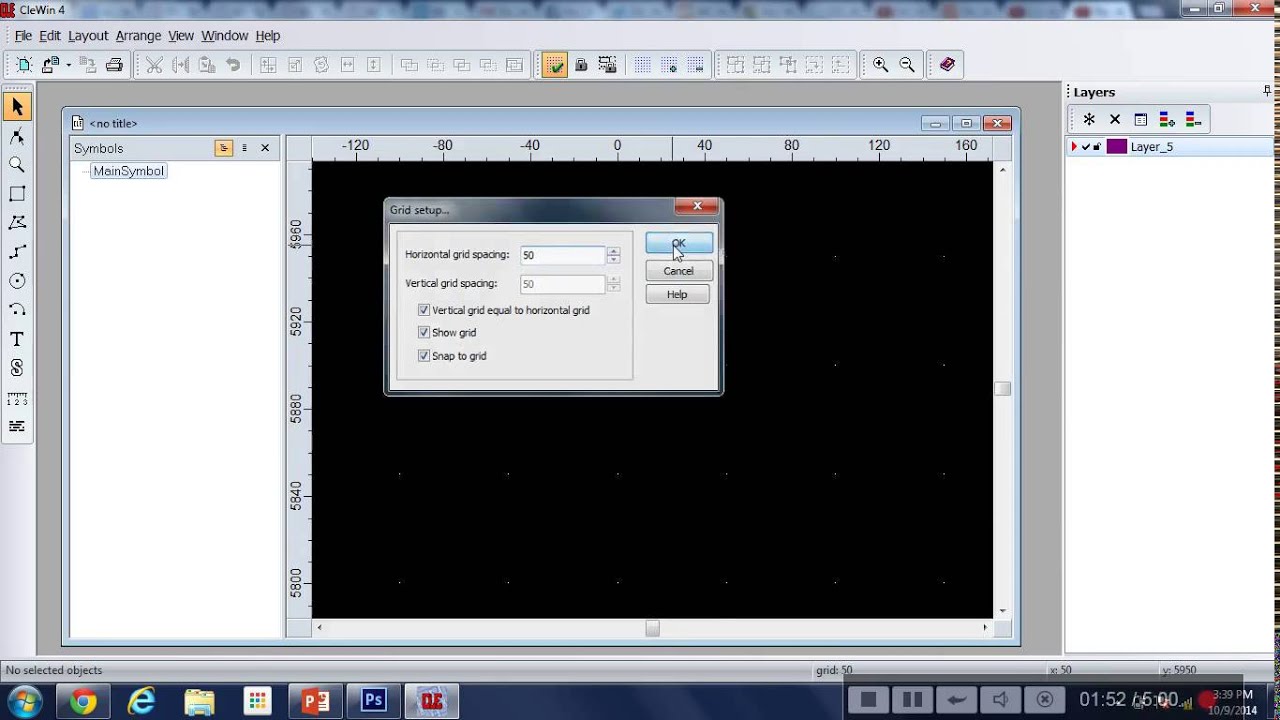Screen dimensions: 1280x720
Task: Select MainSymbol in Symbols tree
Action: 128,171
